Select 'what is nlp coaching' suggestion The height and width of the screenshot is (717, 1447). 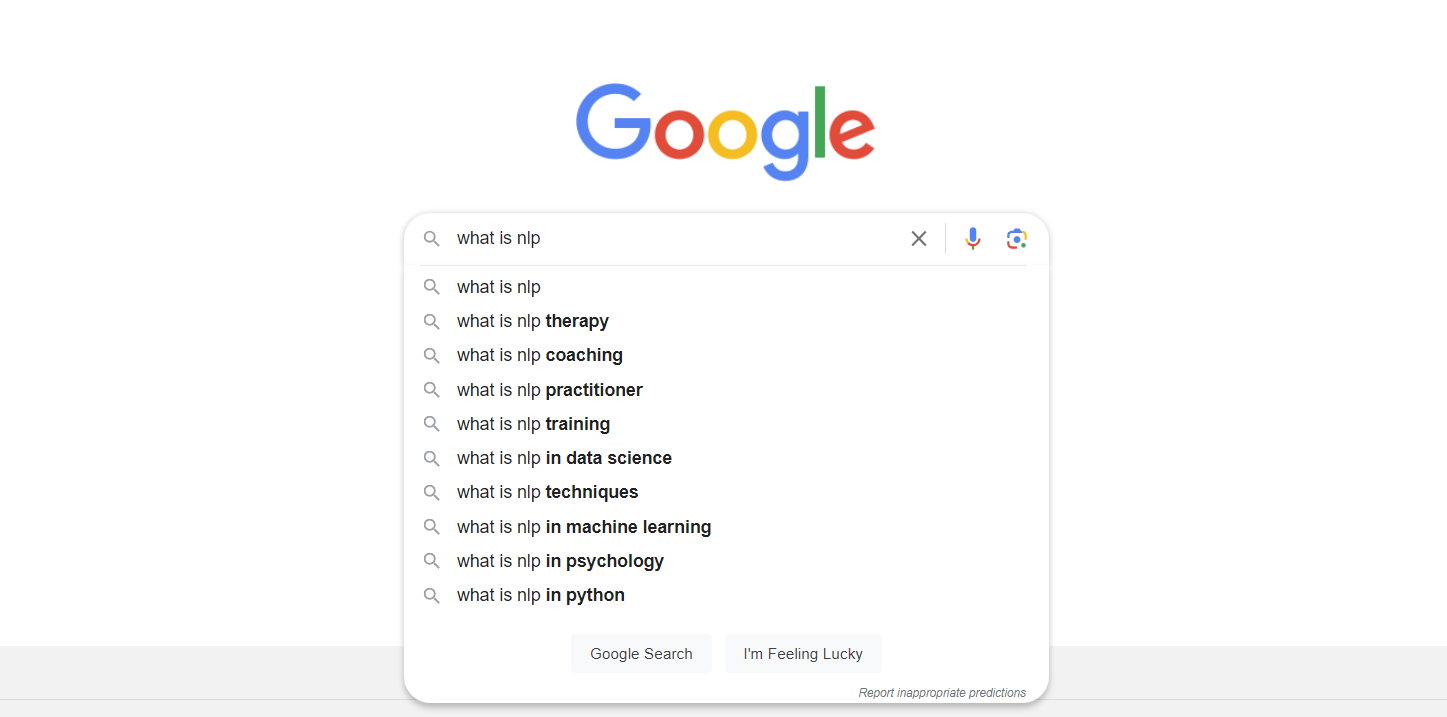[x=540, y=355]
